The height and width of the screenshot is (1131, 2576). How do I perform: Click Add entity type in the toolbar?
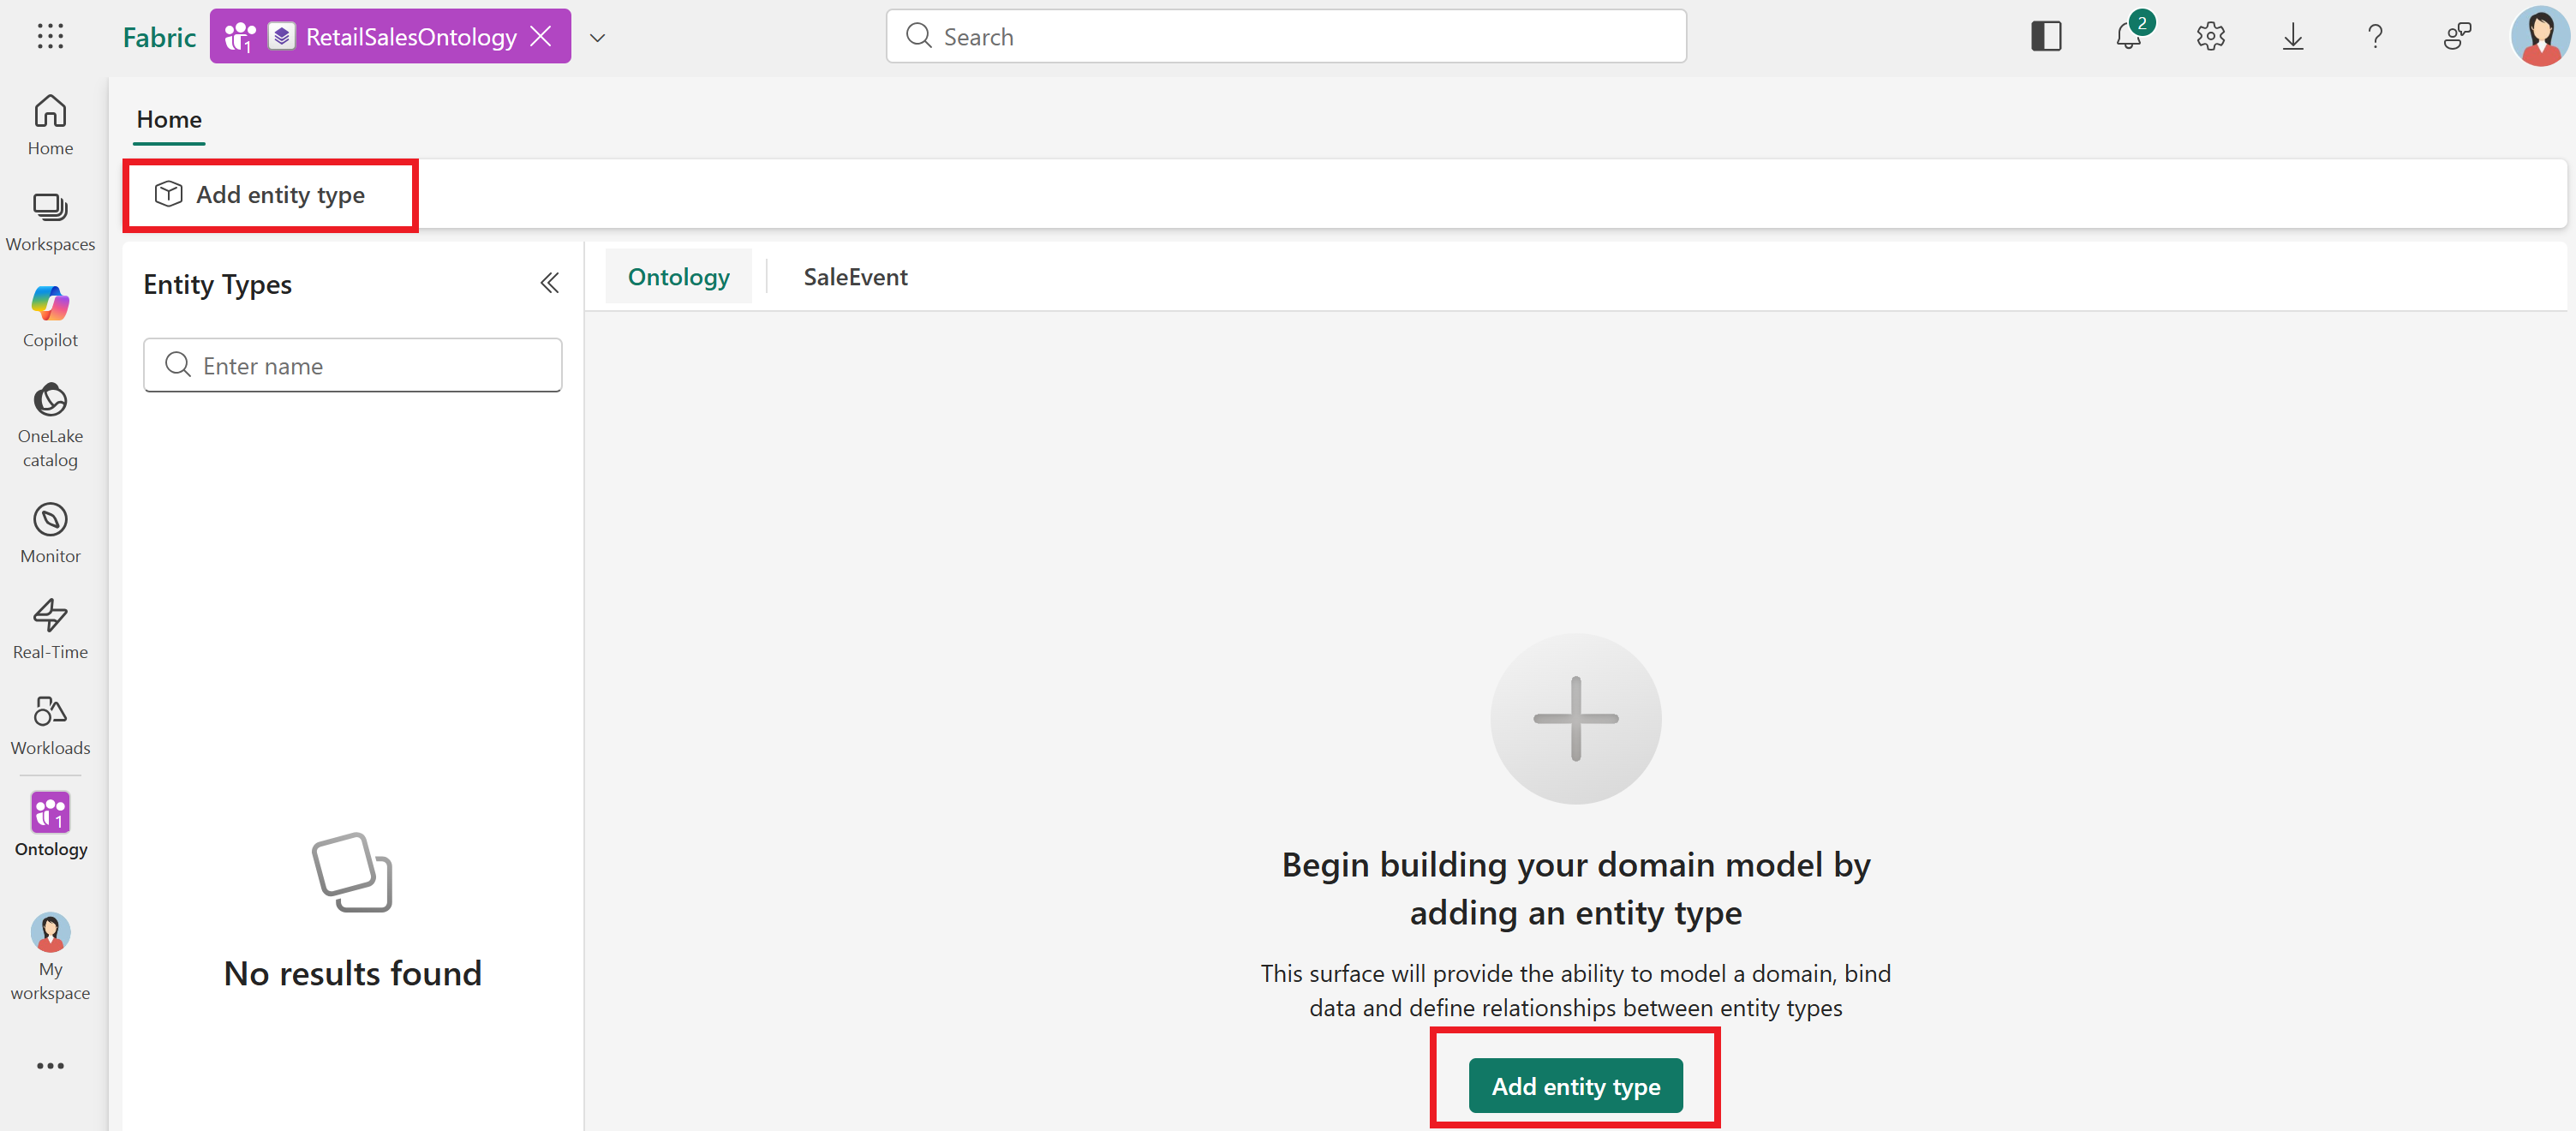point(264,194)
